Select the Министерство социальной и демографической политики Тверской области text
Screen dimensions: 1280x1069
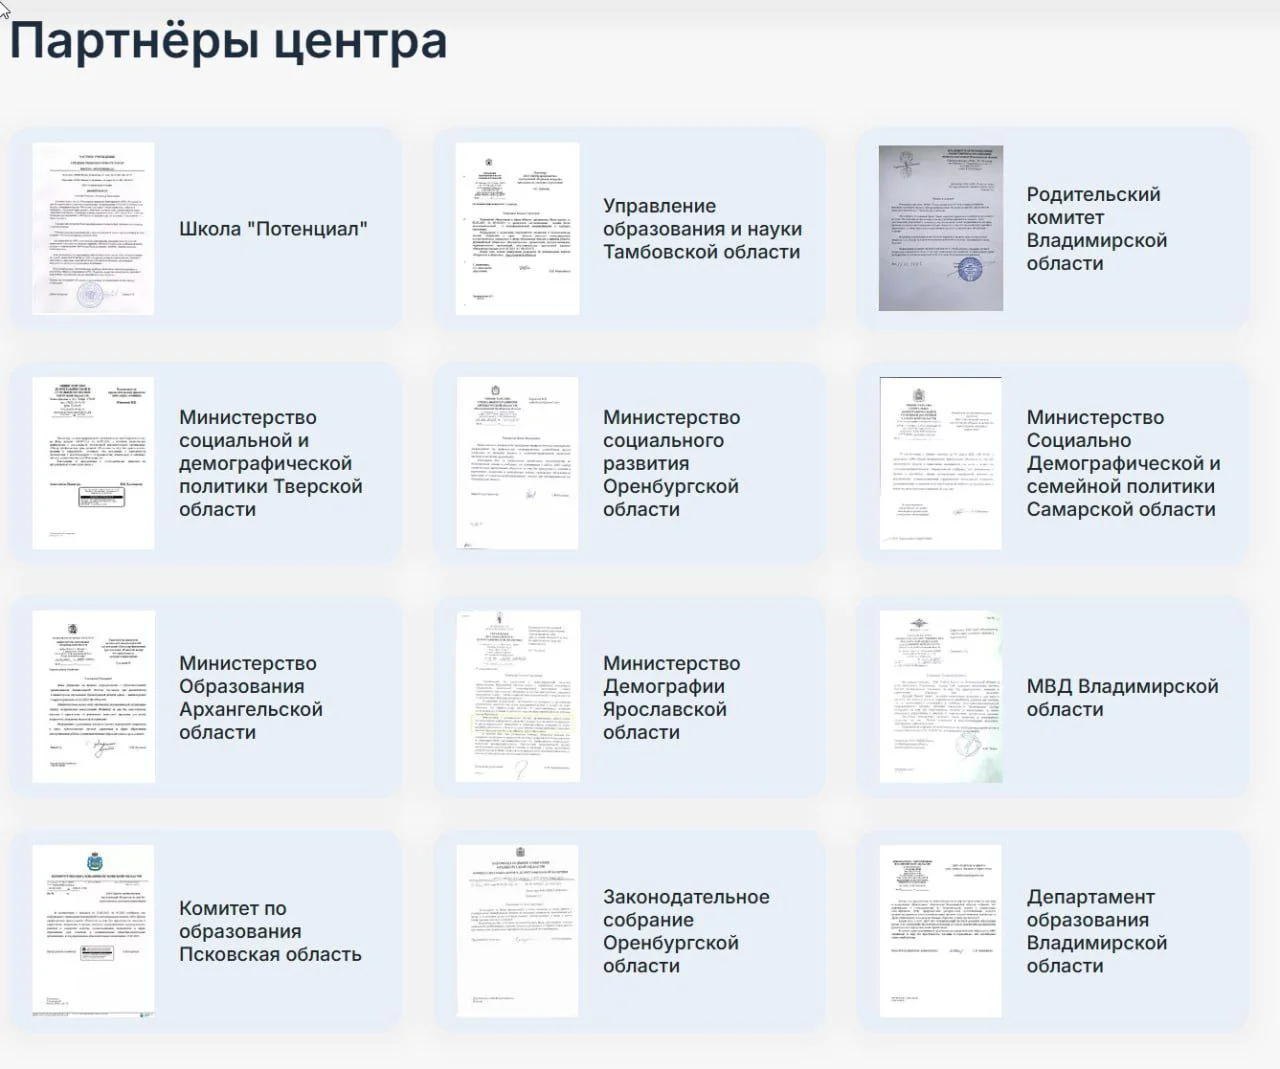pos(271,463)
